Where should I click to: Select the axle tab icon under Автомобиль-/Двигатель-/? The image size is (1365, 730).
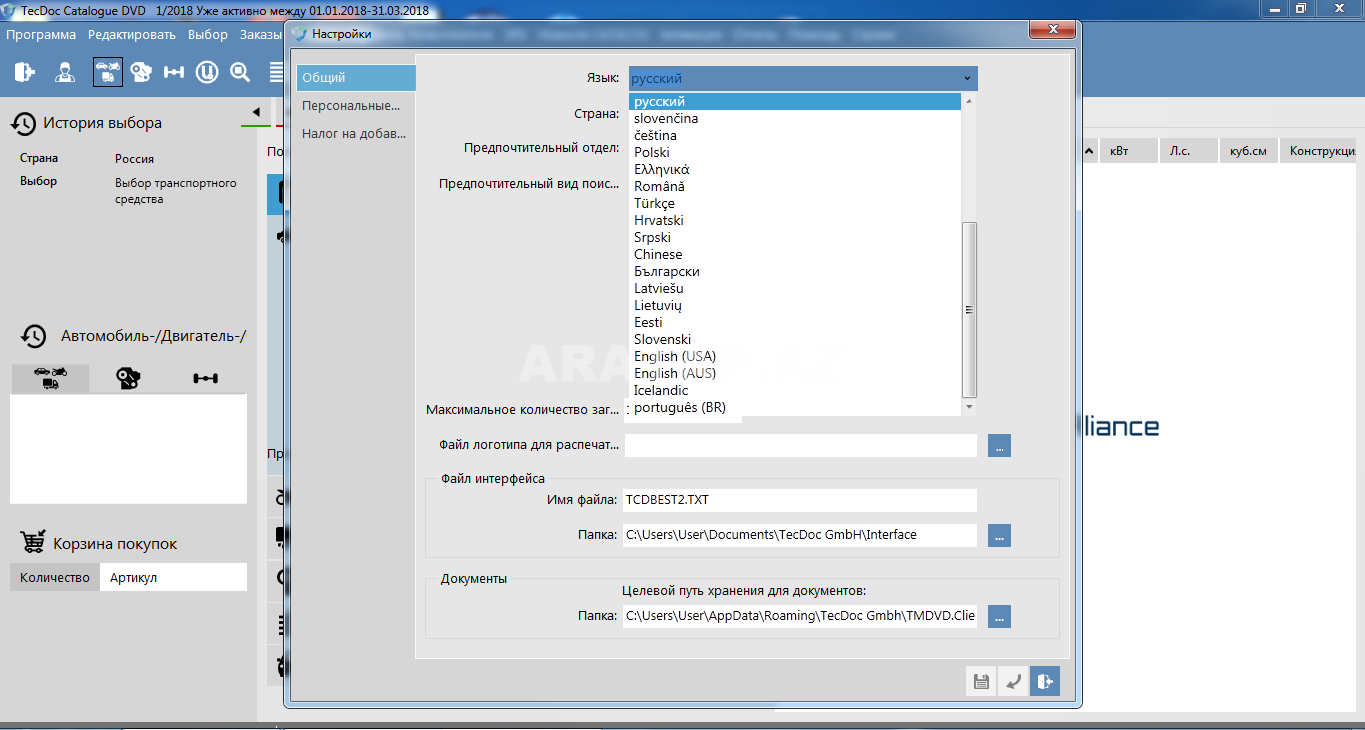pos(206,378)
